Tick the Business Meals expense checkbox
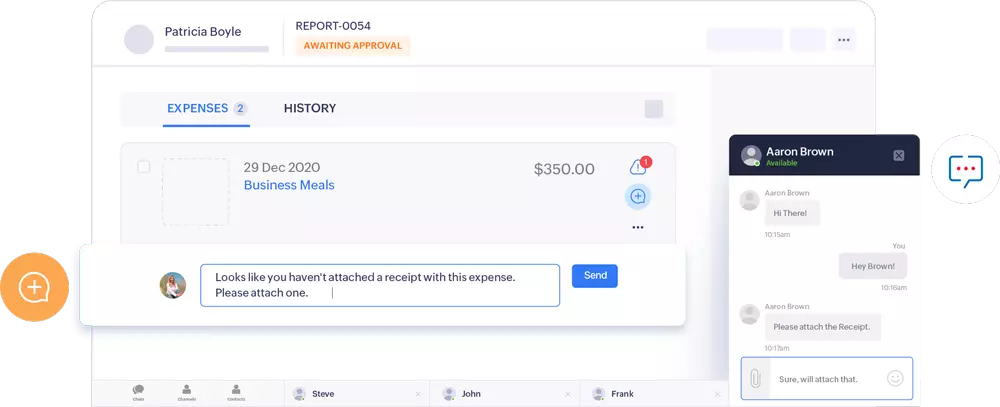This screenshot has height=407, width=1000. (x=144, y=167)
